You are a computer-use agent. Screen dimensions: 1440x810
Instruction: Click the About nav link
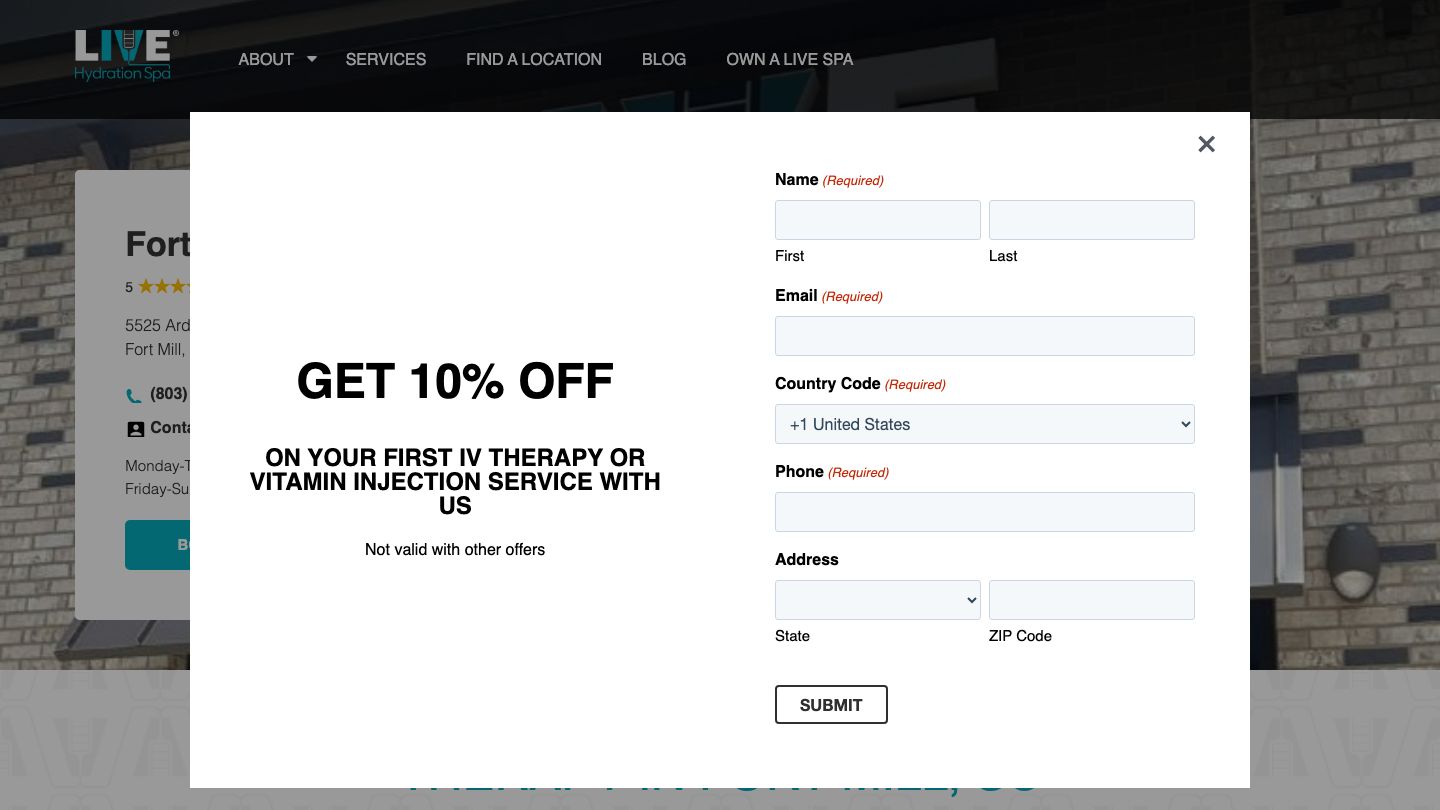(x=266, y=59)
